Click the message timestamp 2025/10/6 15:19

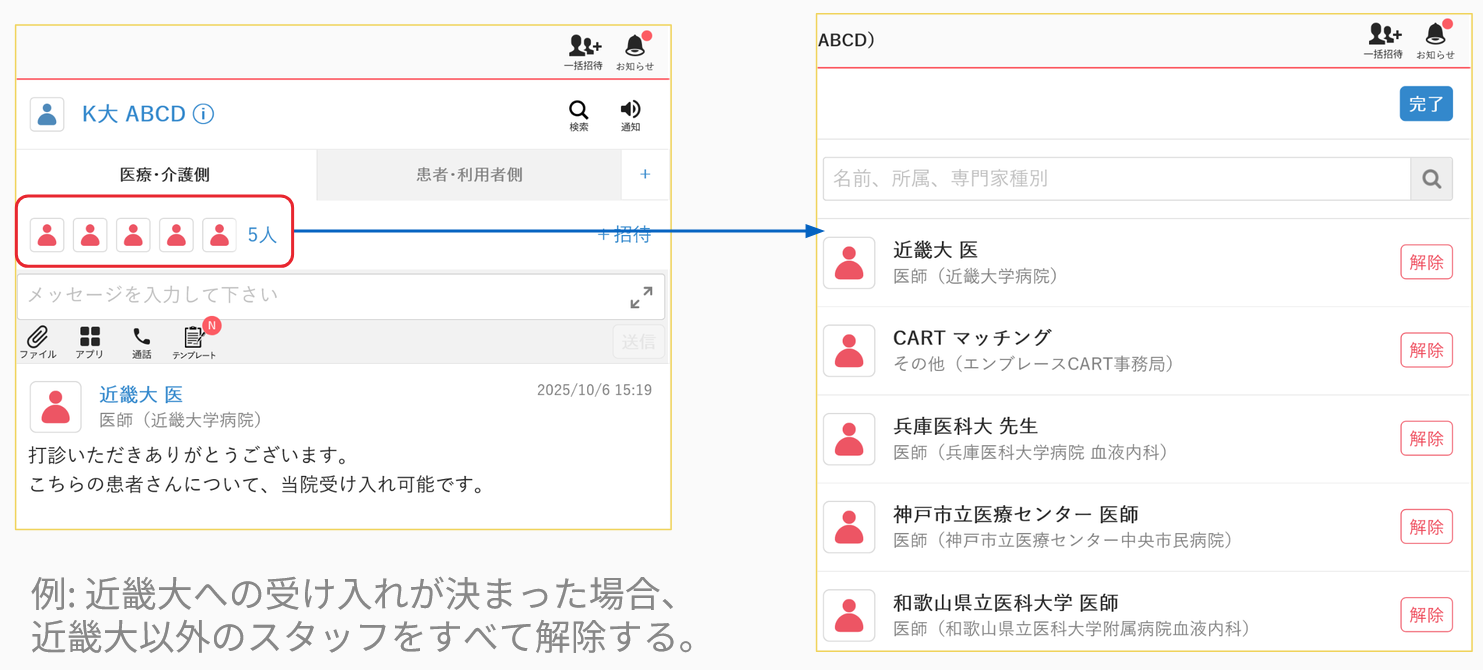(594, 390)
